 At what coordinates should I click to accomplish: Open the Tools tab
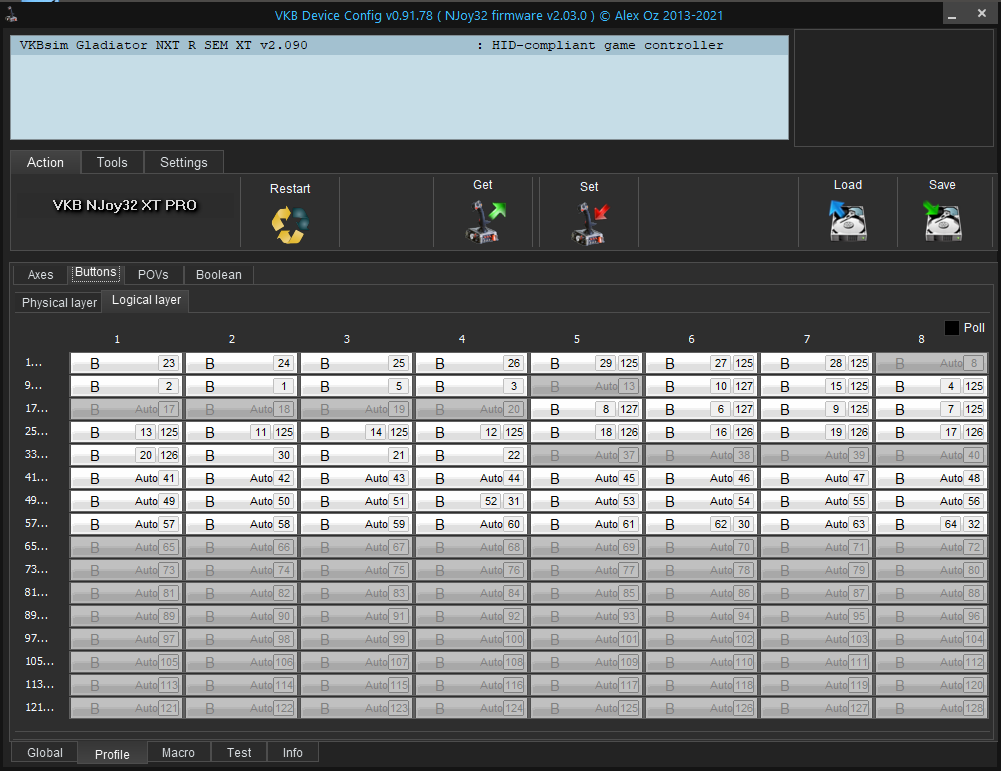[112, 162]
